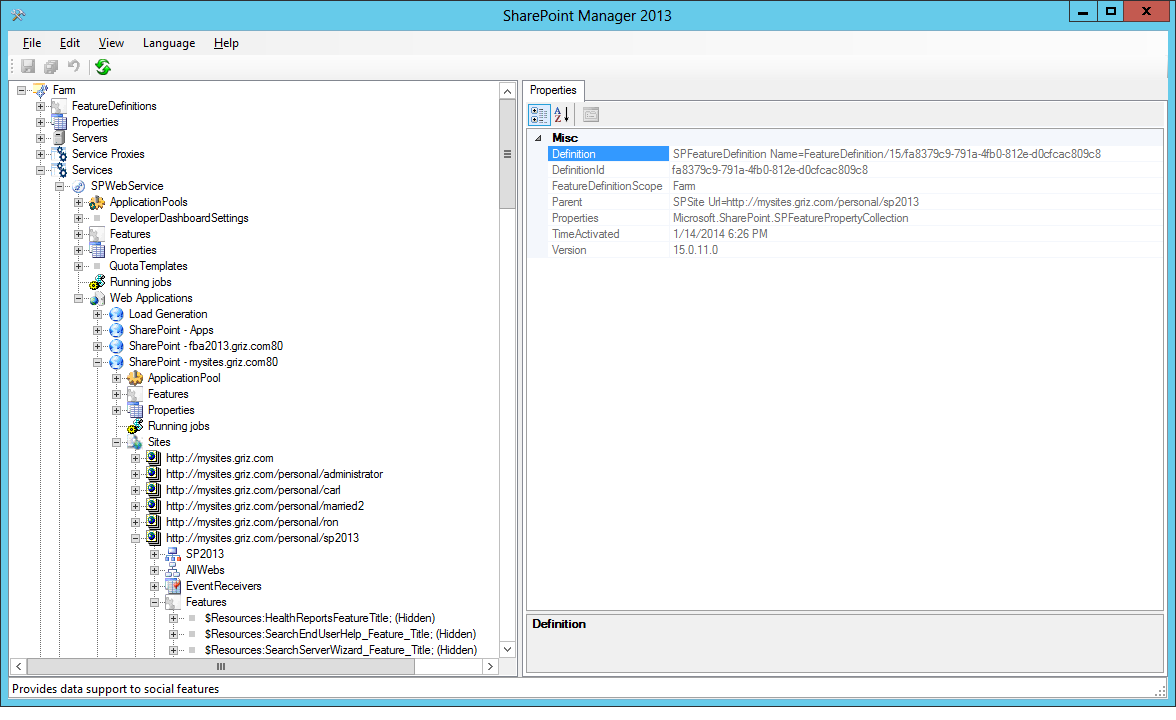Viewport: 1176px width, 720px height.
Task: Click the Refresh icon in the toolbar
Action: tap(102, 66)
